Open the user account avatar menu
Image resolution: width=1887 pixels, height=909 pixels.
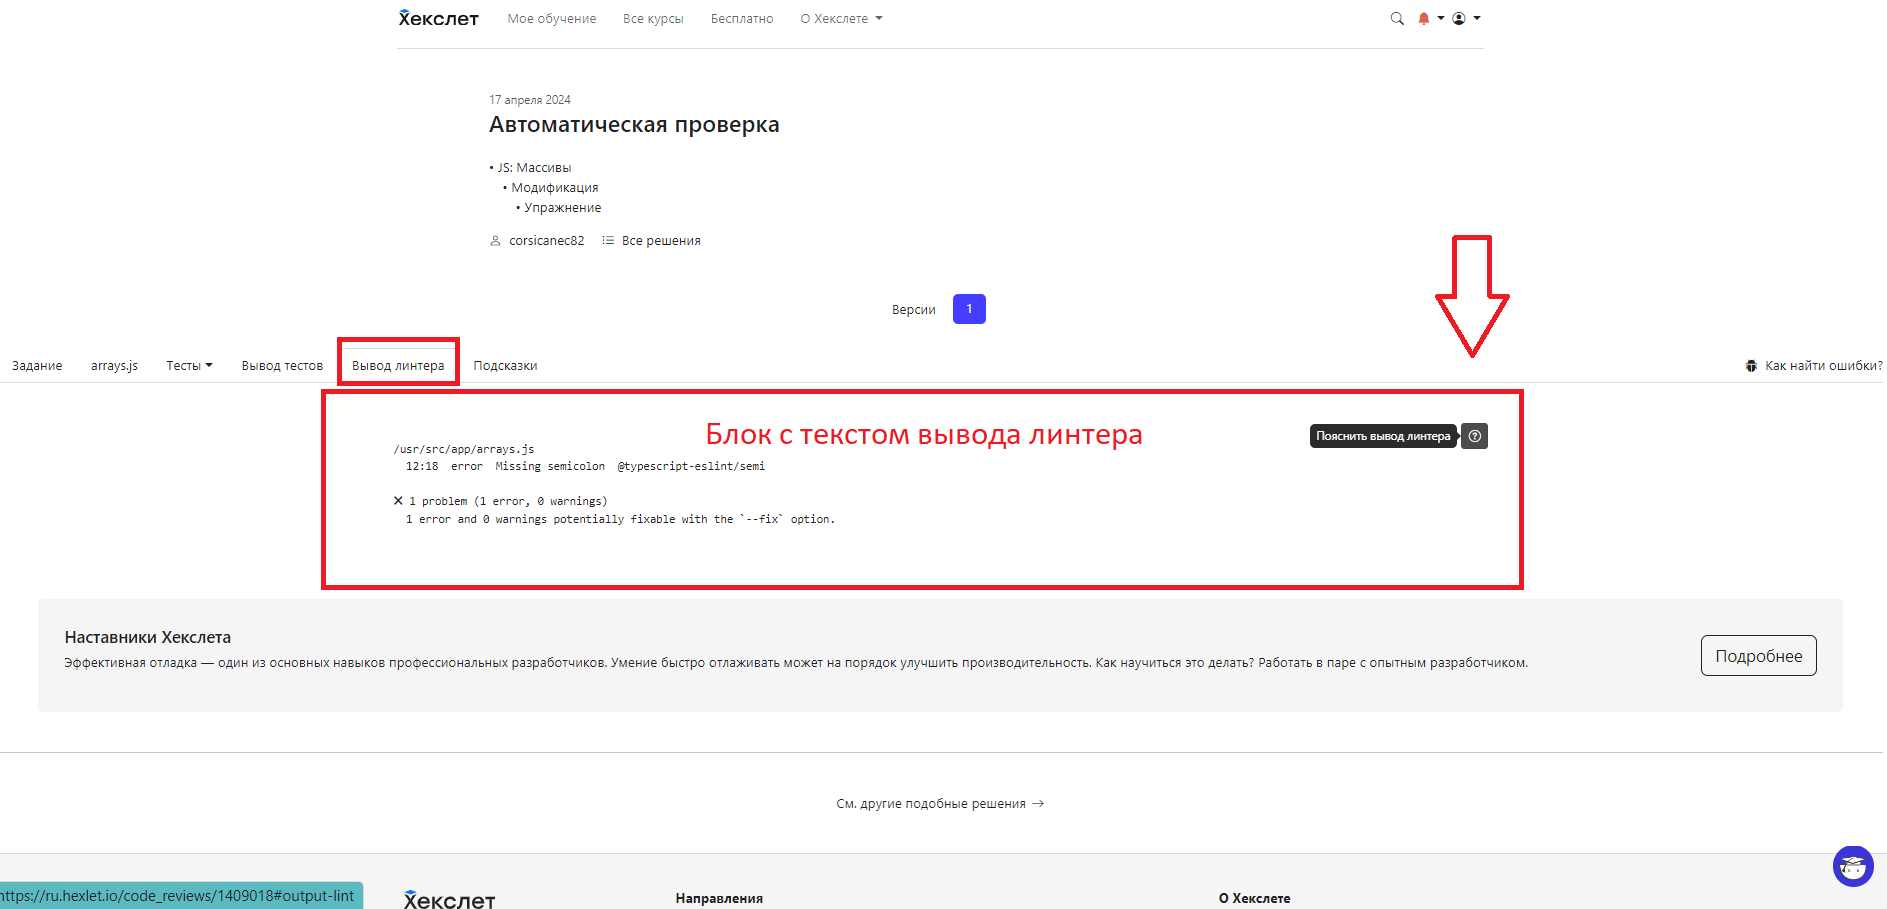tap(1459, 19)
